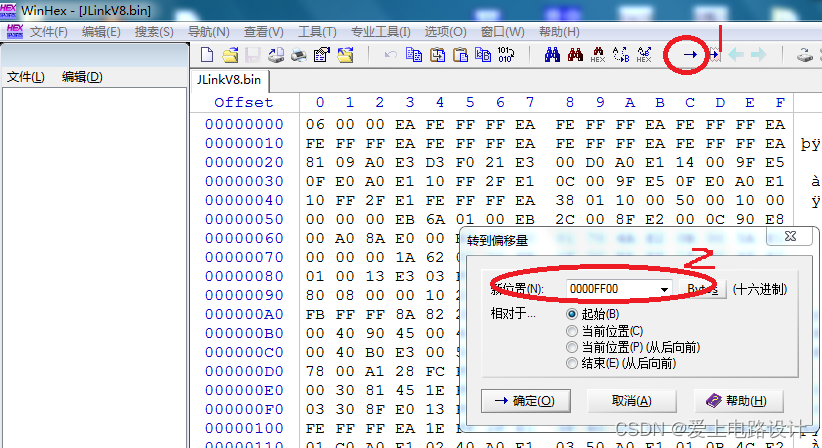Click hex byte 78 in row 000000D0

coord(315,371)
